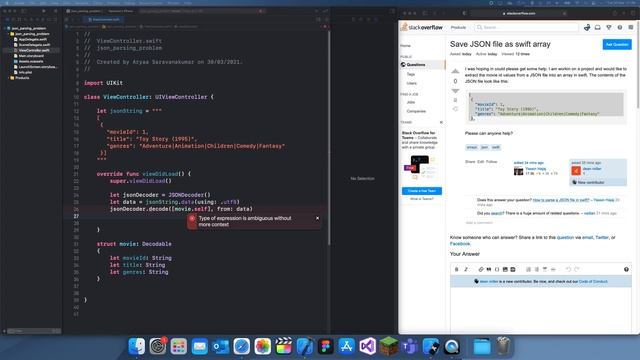Open the blue folder stack in Dock
The width and height of the screenshot is (640, 360).
click(x=482, y=347)
